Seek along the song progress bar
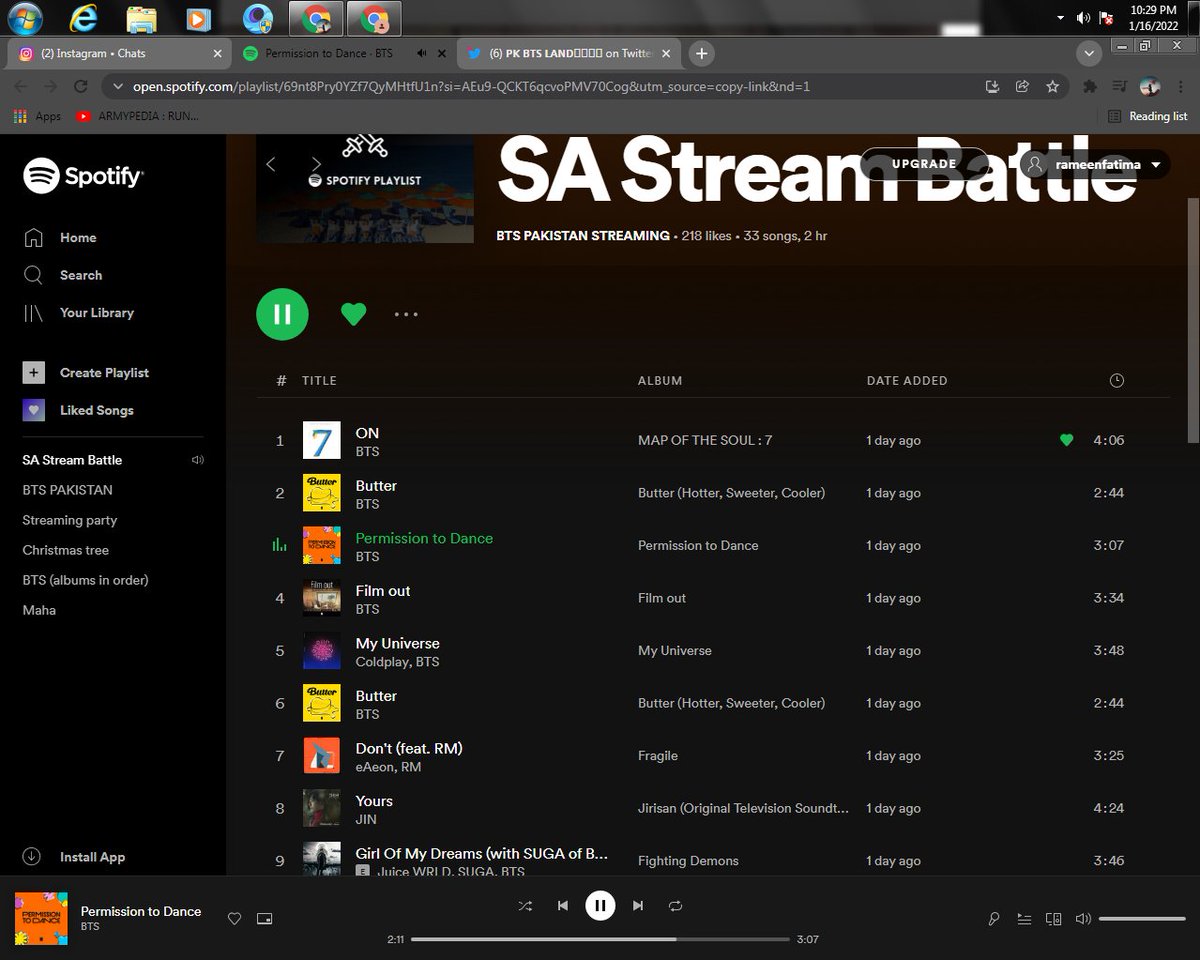 (x=600, y=939)
